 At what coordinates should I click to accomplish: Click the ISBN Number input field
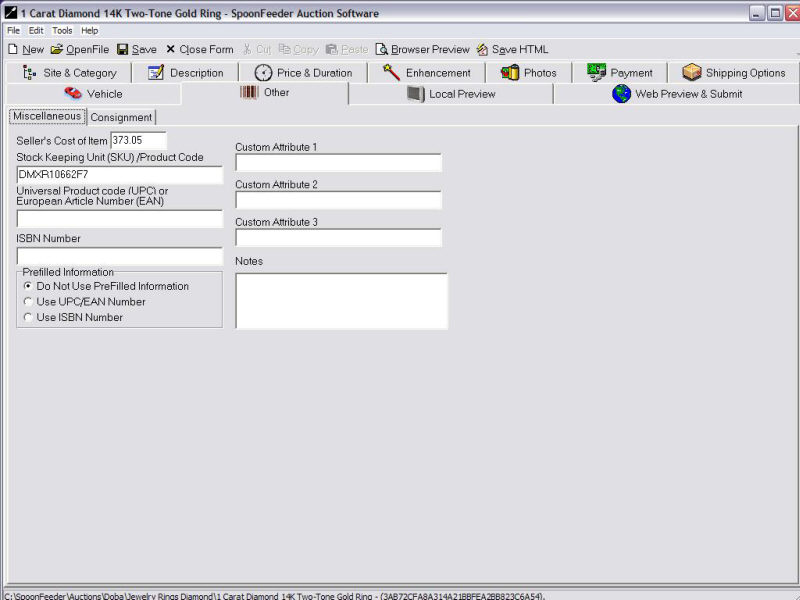click(119, 256)
